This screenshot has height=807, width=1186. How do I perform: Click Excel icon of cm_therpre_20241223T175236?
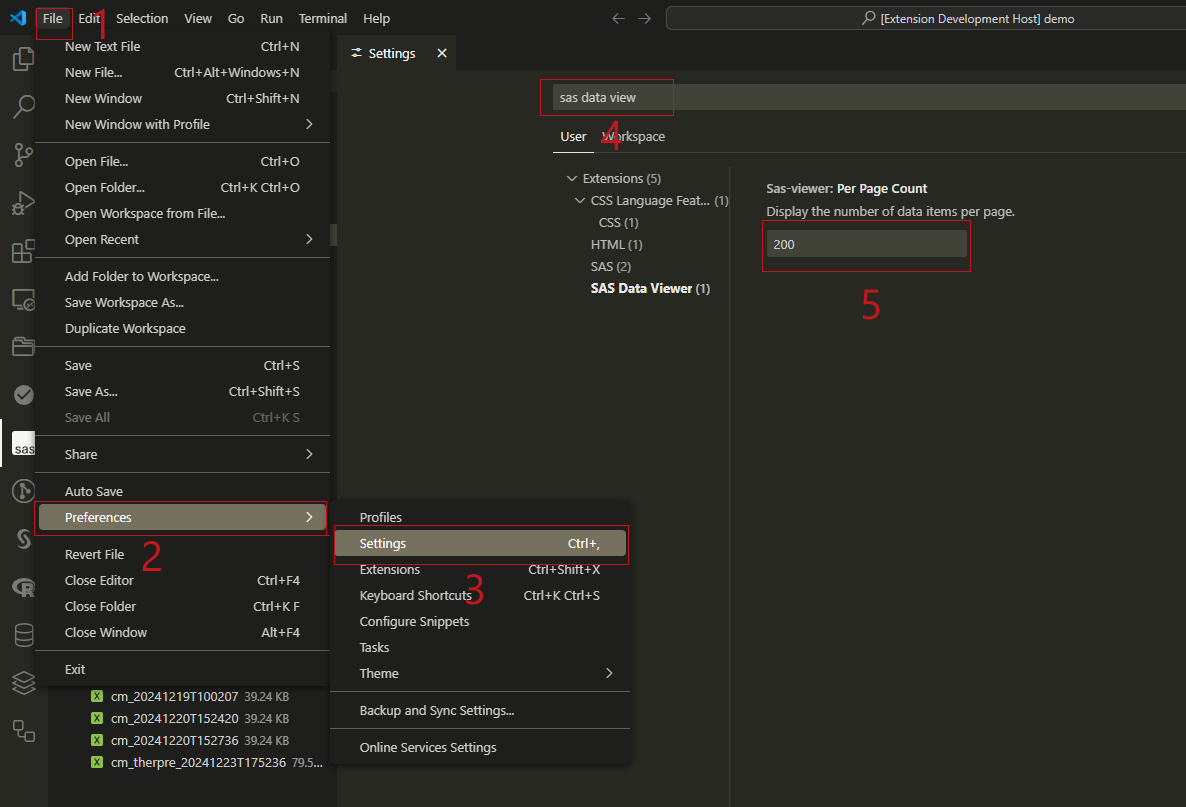coord(97,762)
